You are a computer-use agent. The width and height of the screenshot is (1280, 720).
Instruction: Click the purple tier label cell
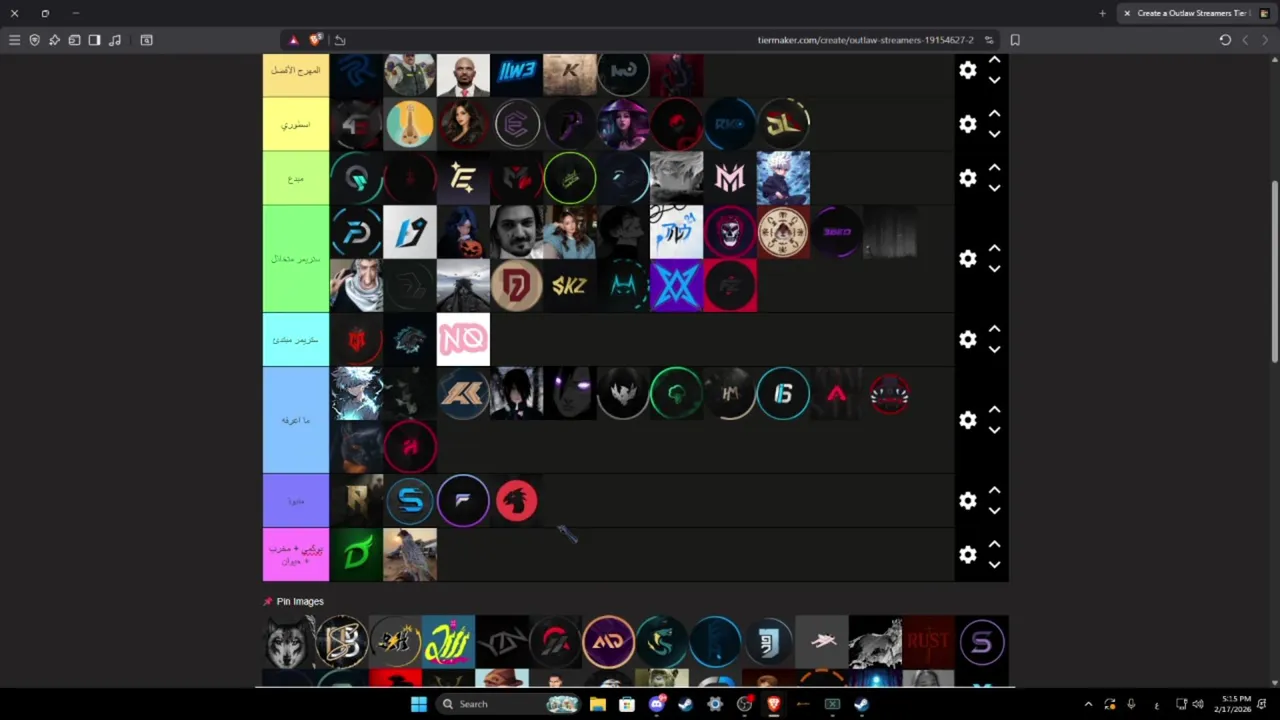pos(296,501)
